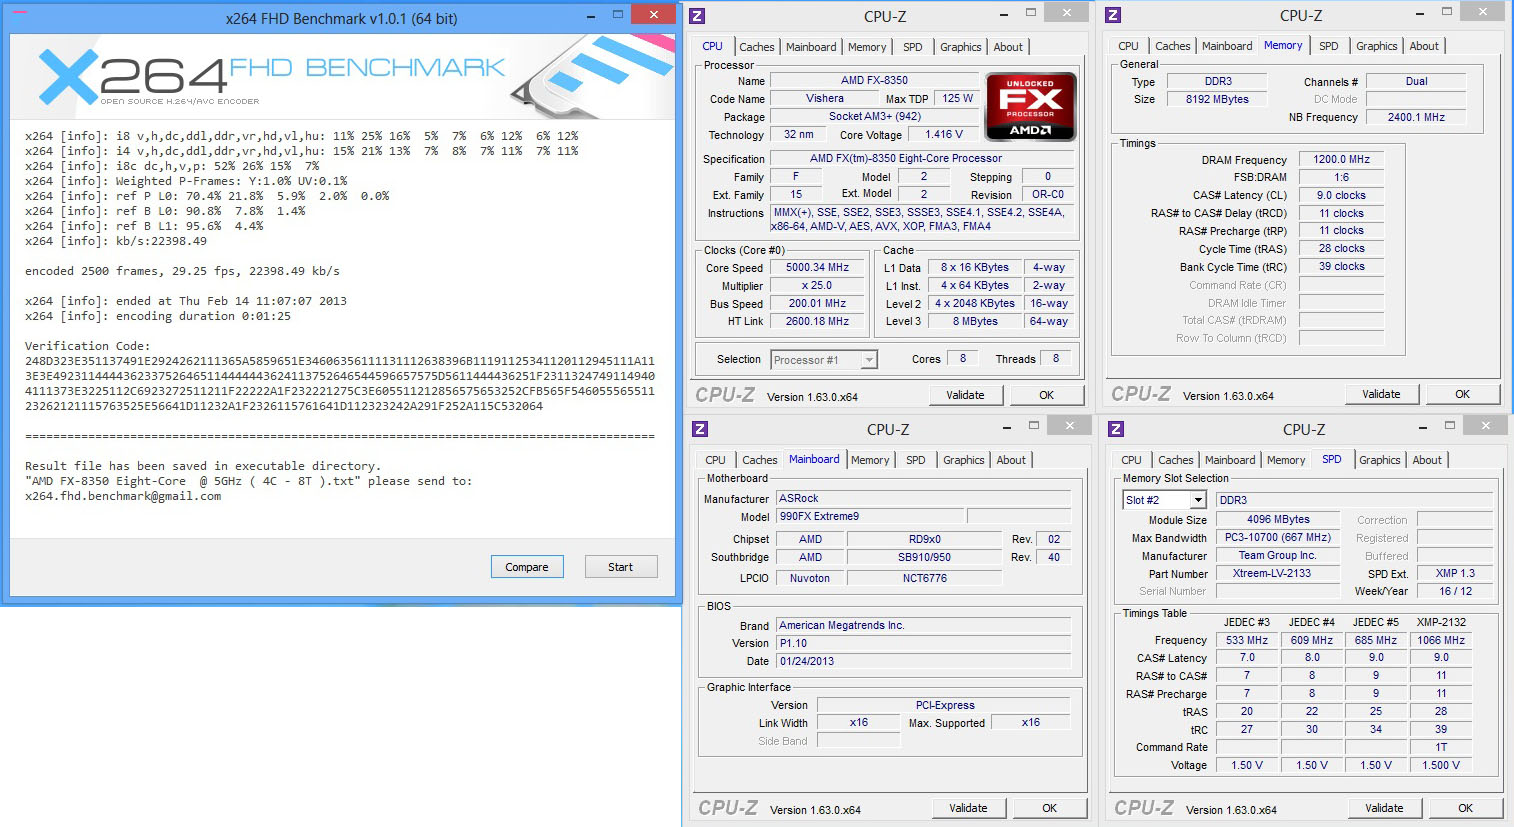Viewport: 1514px width, 827px height.
Task: Click the "encoded 2500 frames" result line
Action: coord(183,271)
